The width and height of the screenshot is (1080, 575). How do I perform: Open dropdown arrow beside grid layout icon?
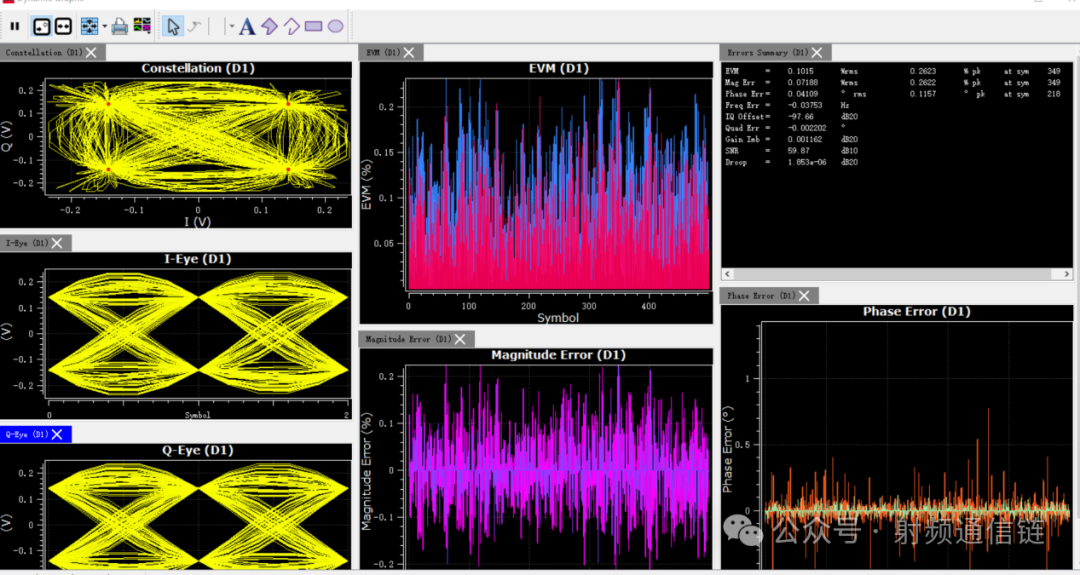(x=105, y=27)
